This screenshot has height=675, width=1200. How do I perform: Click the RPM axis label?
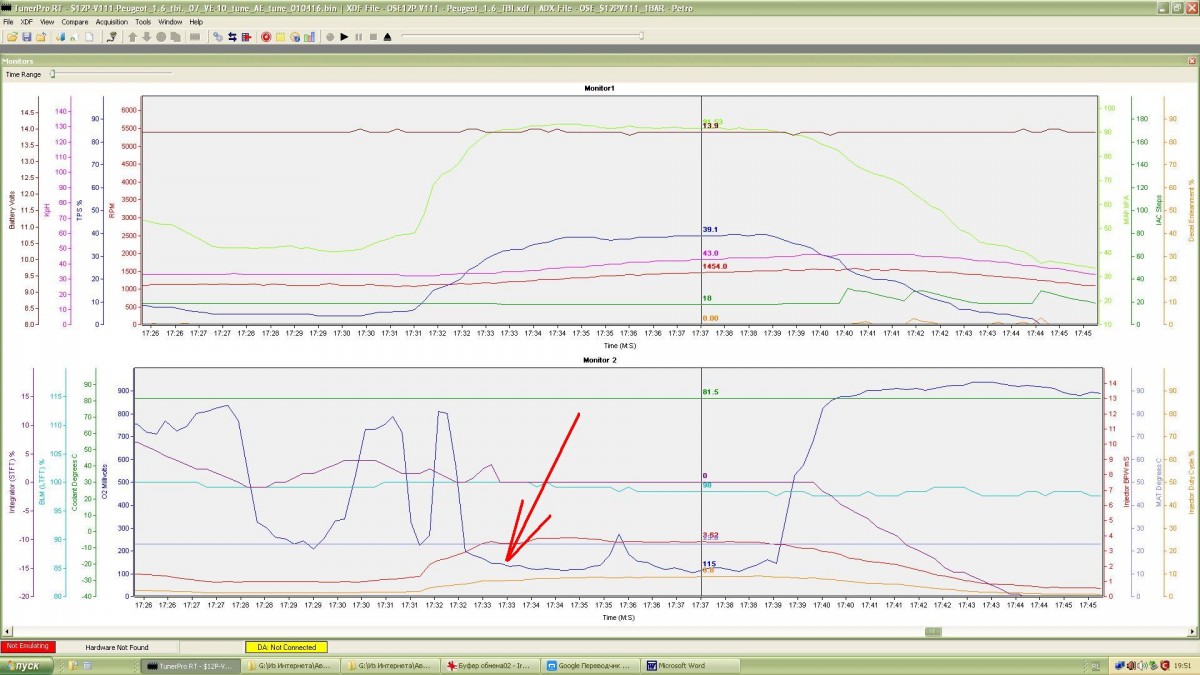[113, 210]
